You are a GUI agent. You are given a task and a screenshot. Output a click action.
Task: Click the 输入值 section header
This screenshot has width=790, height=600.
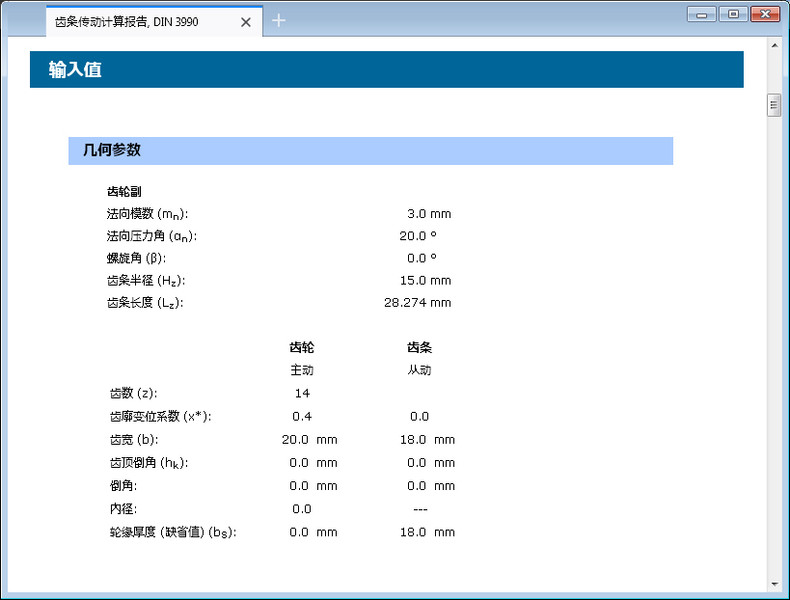point(76,70)
